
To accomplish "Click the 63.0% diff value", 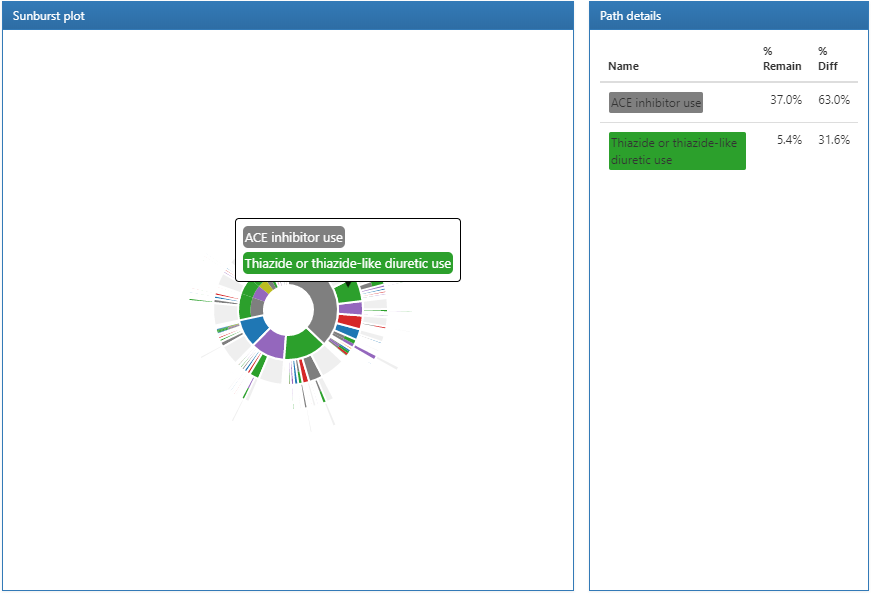I will 834,100.
